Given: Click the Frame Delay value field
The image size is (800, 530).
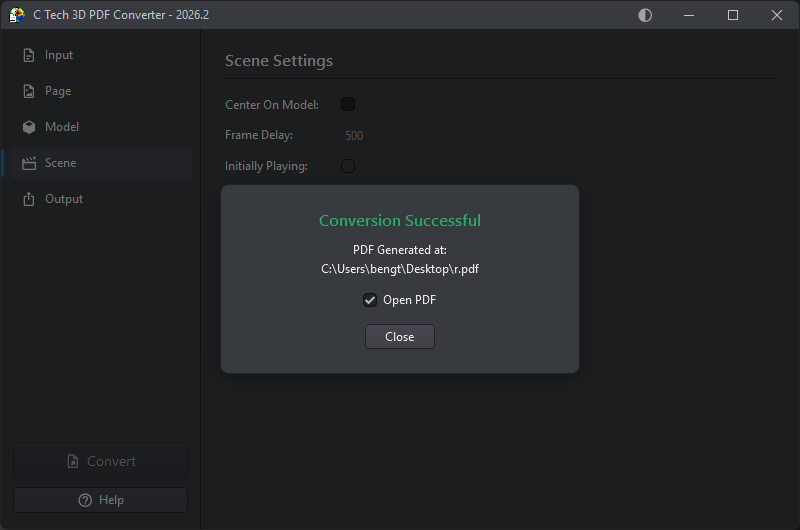Looking at the screenshot, I should pos(354,136).
